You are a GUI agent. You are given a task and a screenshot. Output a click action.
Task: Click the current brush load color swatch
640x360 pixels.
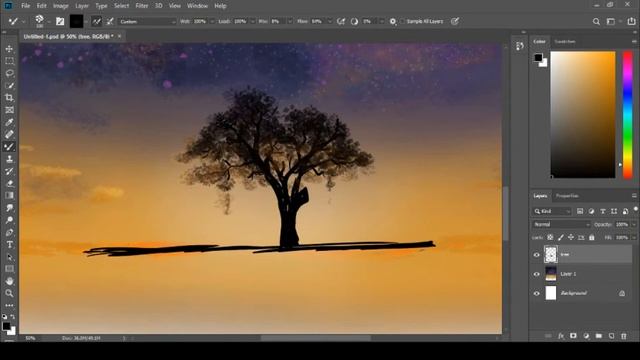76,21
